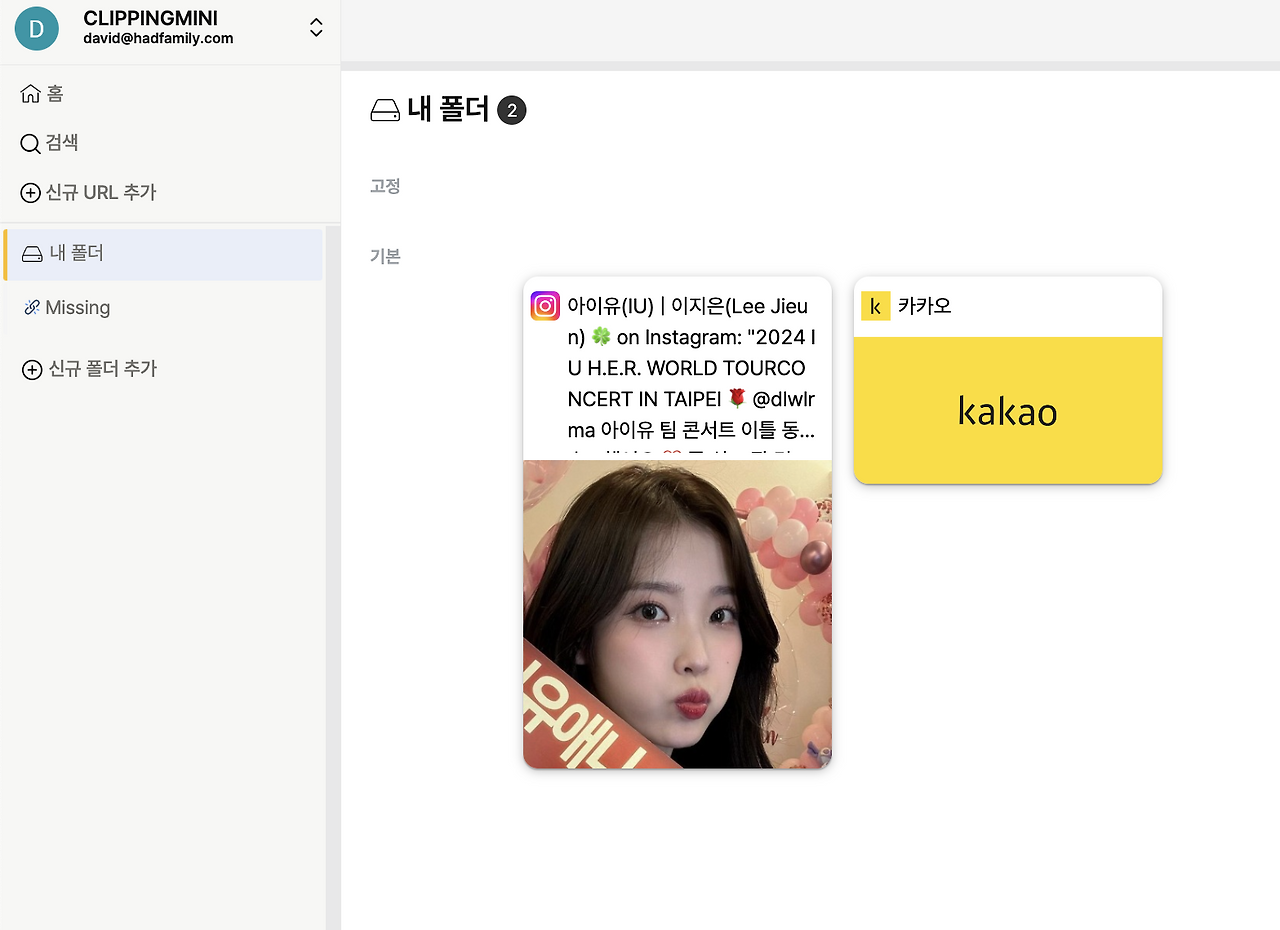Screen dimensions: 1280x930
Task: Click the drawer icon next to 내 폴더 heading
Action: click(x=385, y=110)
